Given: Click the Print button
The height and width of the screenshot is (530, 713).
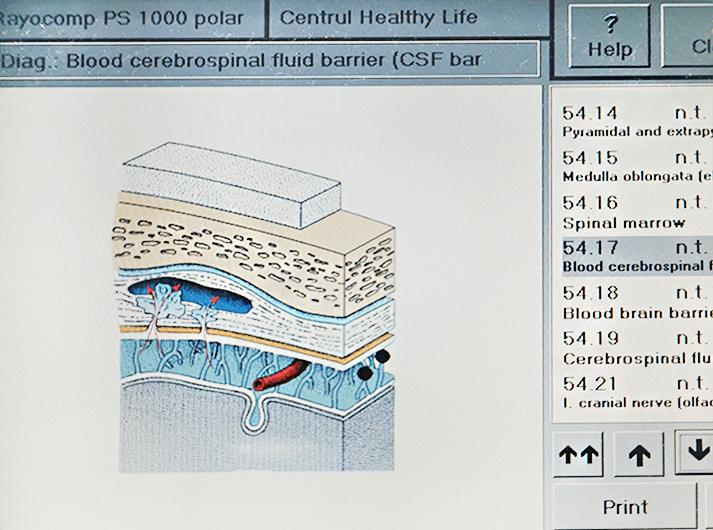Looking at the screenshot, I should point(624,507).
